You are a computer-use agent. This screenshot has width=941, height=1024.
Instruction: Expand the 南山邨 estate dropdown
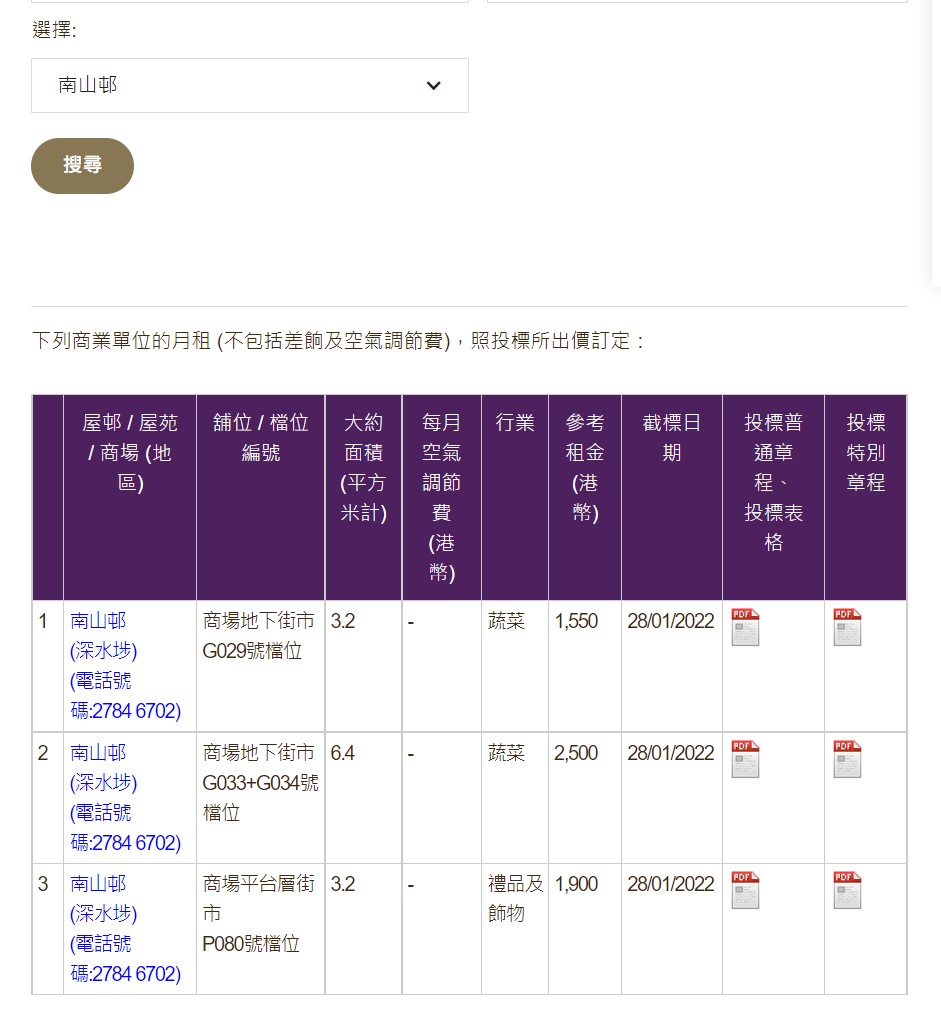pos(249,86)
